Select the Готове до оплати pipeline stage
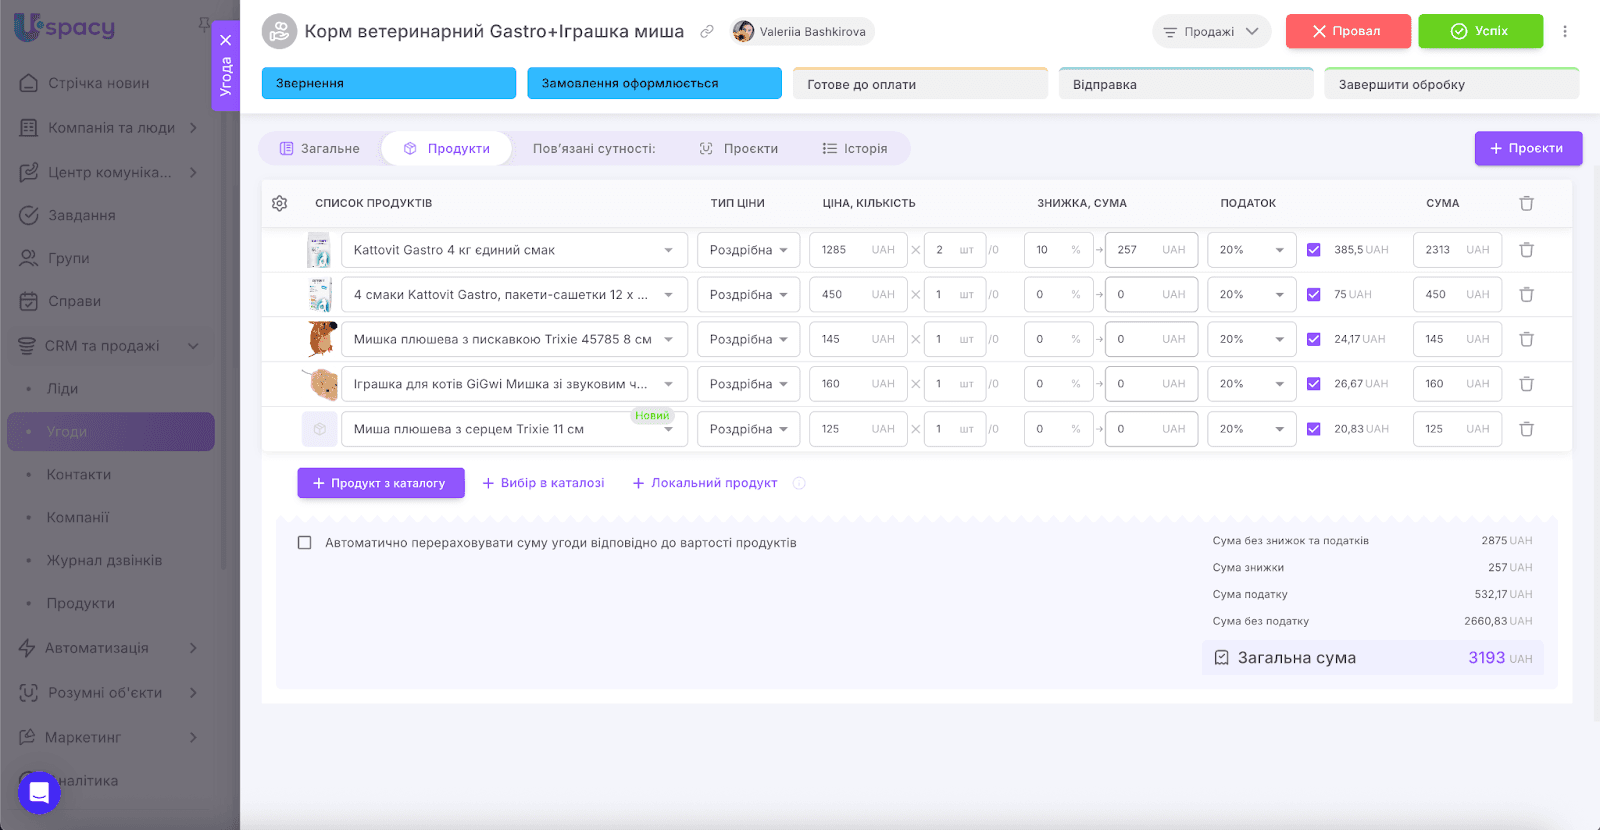Viewport: 1600px width, 830px height. point(920,84)
